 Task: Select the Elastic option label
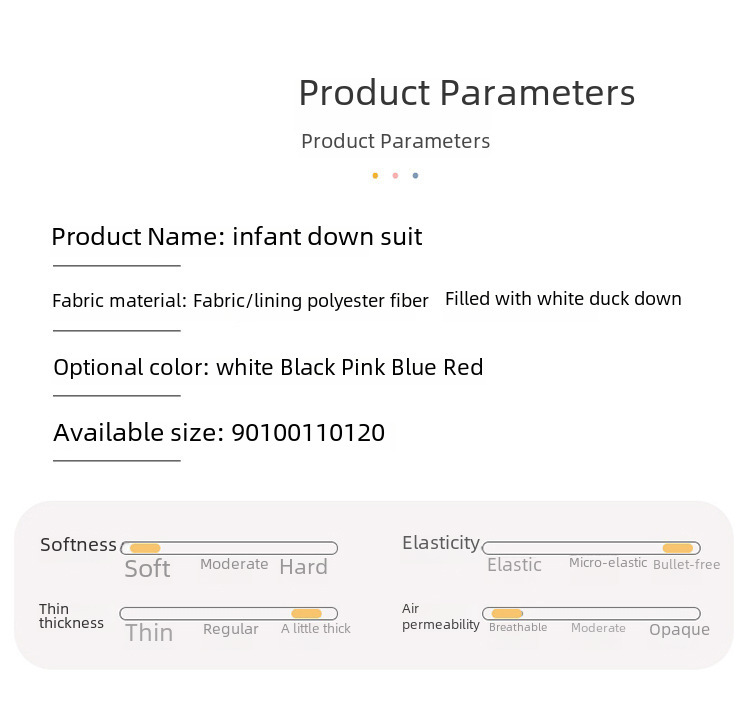[514, 565]
